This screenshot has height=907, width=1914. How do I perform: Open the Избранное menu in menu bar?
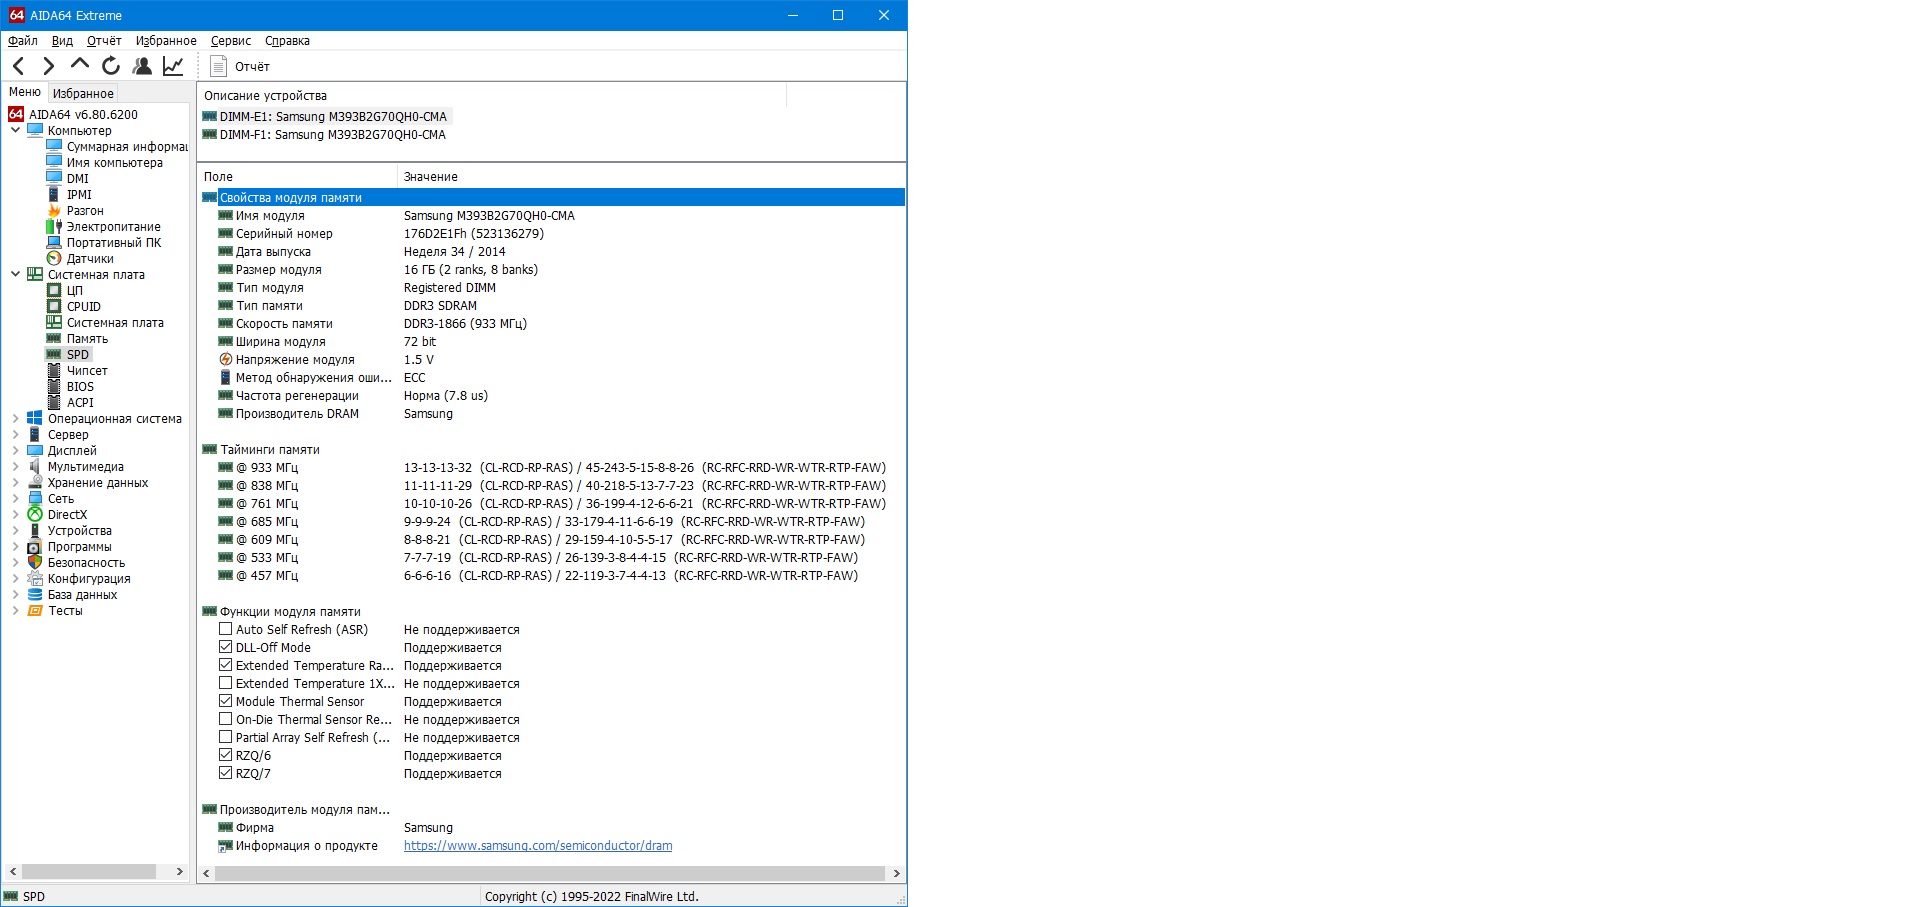click(166, 41)
